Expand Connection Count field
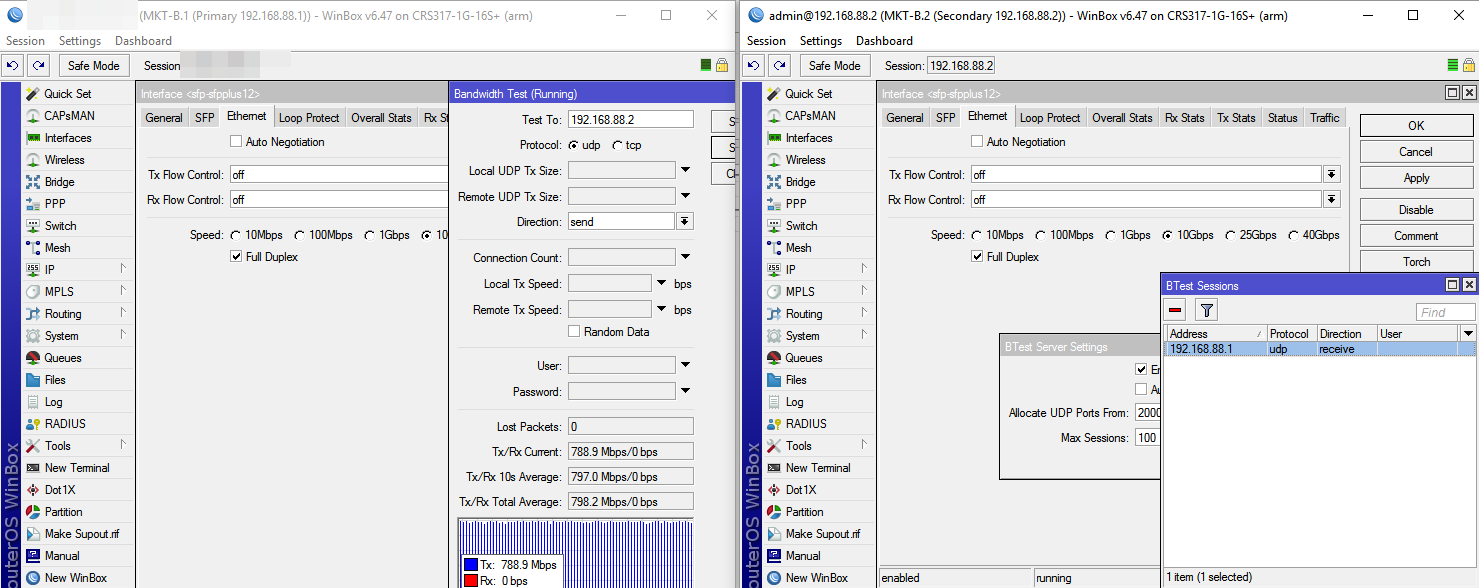This screenshot has width=1479, height=588. 686,258
